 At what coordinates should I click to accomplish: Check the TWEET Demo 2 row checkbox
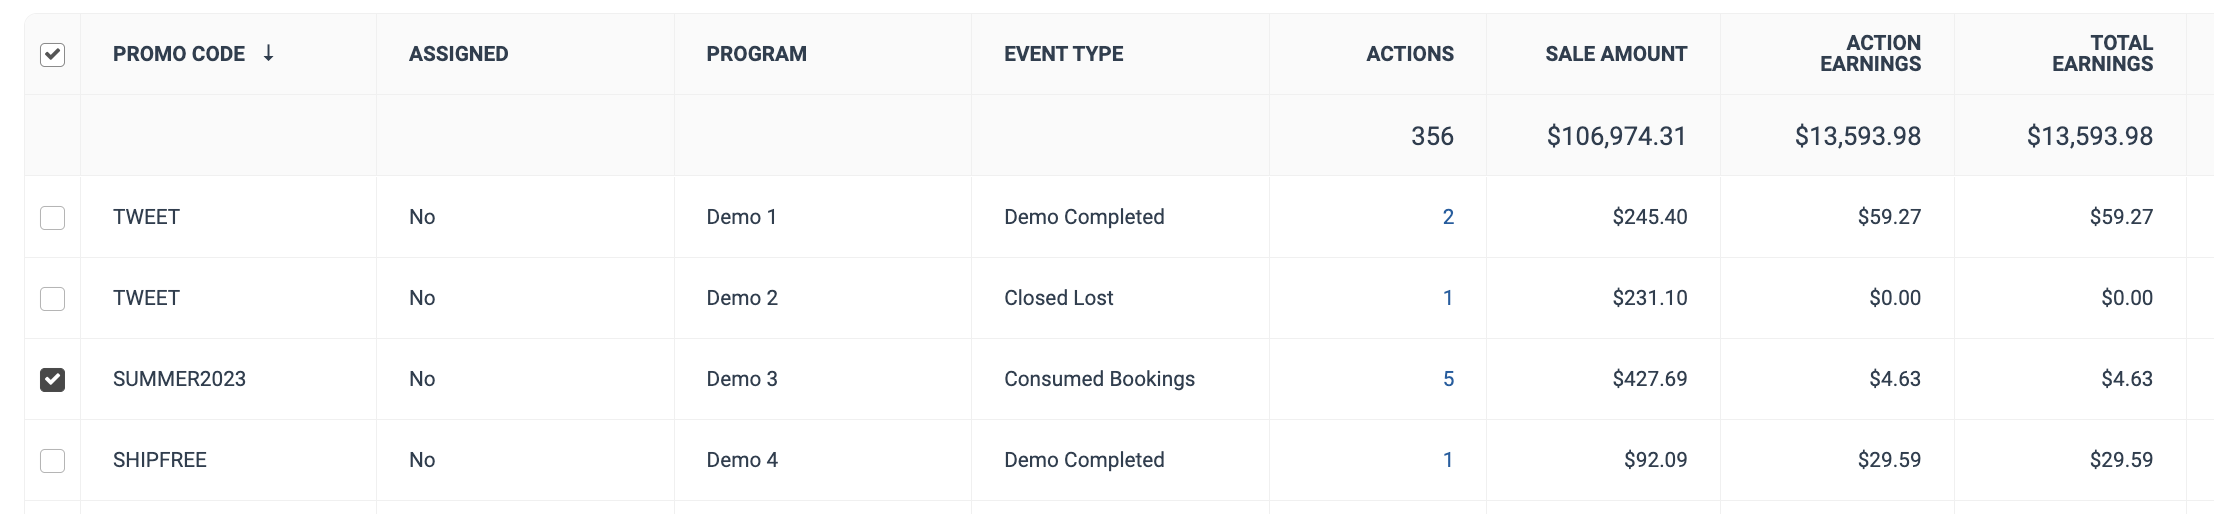53,298
